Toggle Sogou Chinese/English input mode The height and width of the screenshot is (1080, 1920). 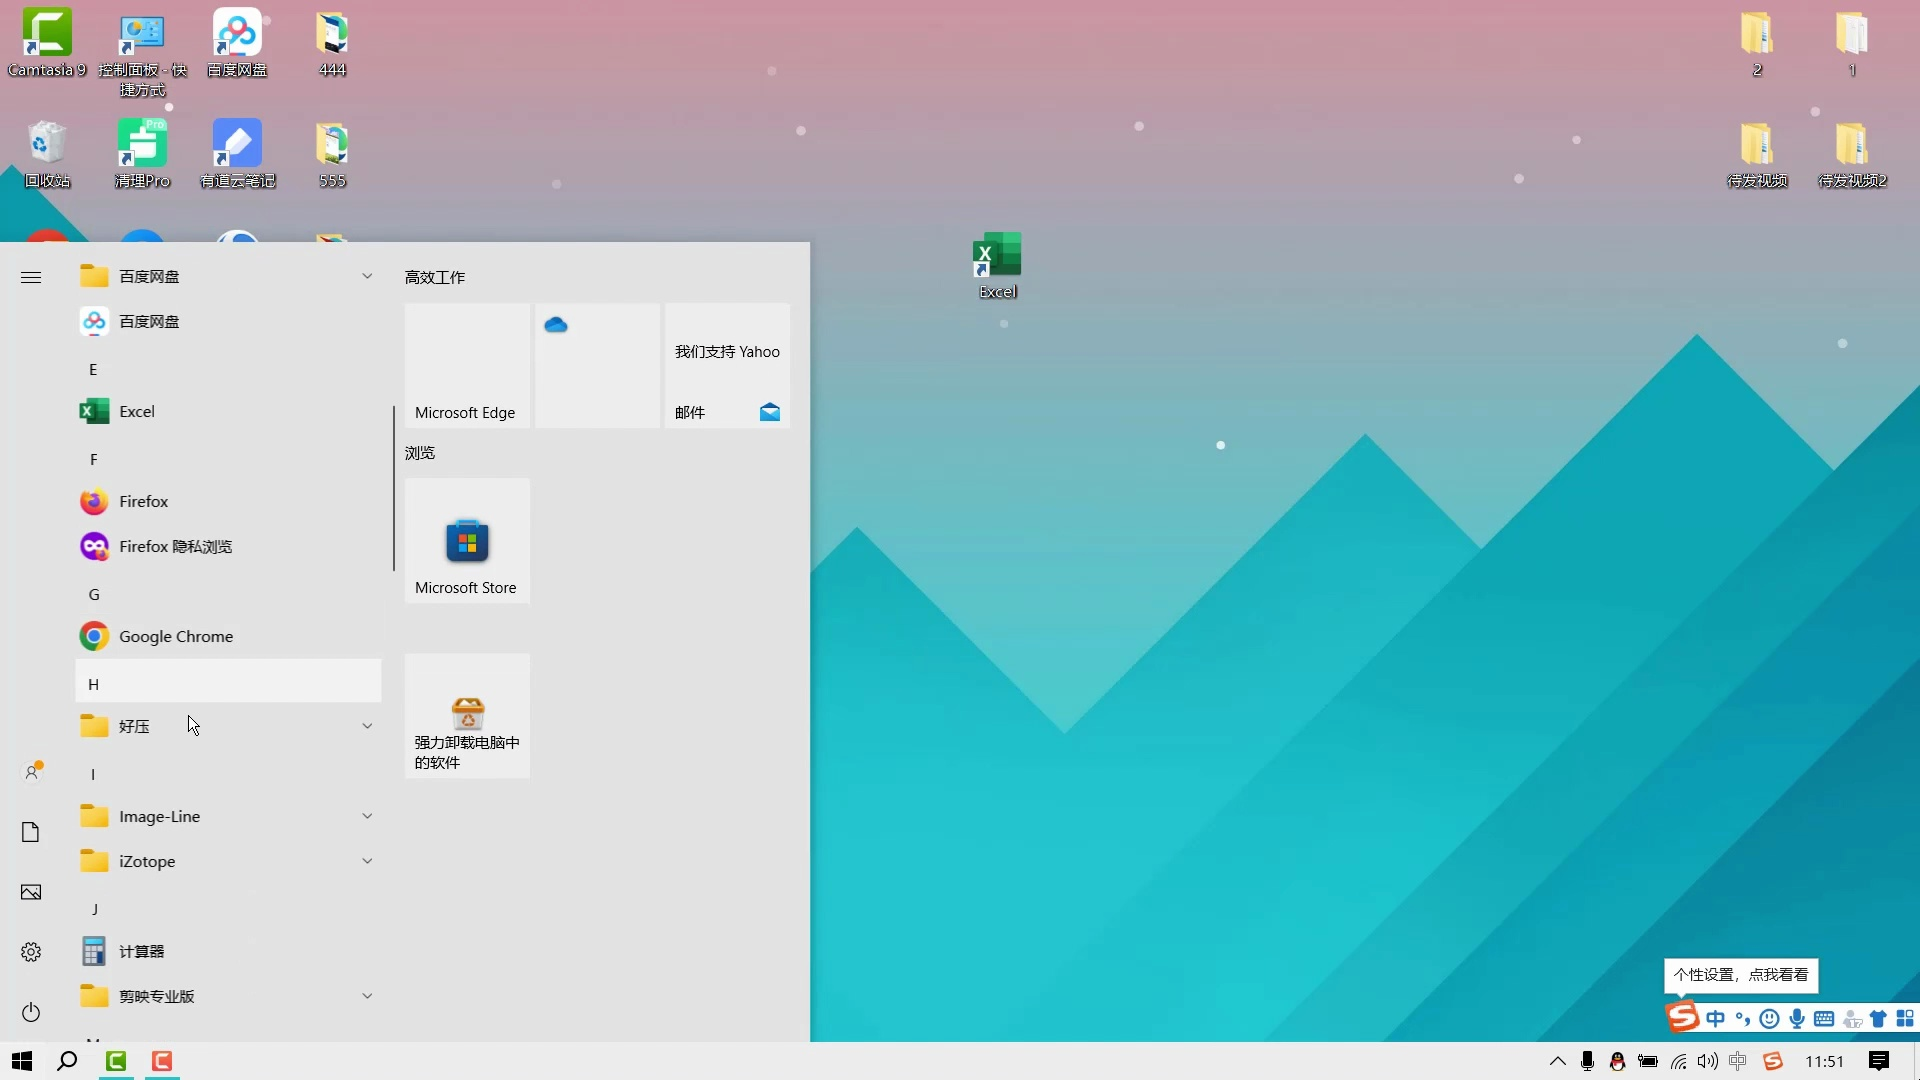pos(1716,1019)
